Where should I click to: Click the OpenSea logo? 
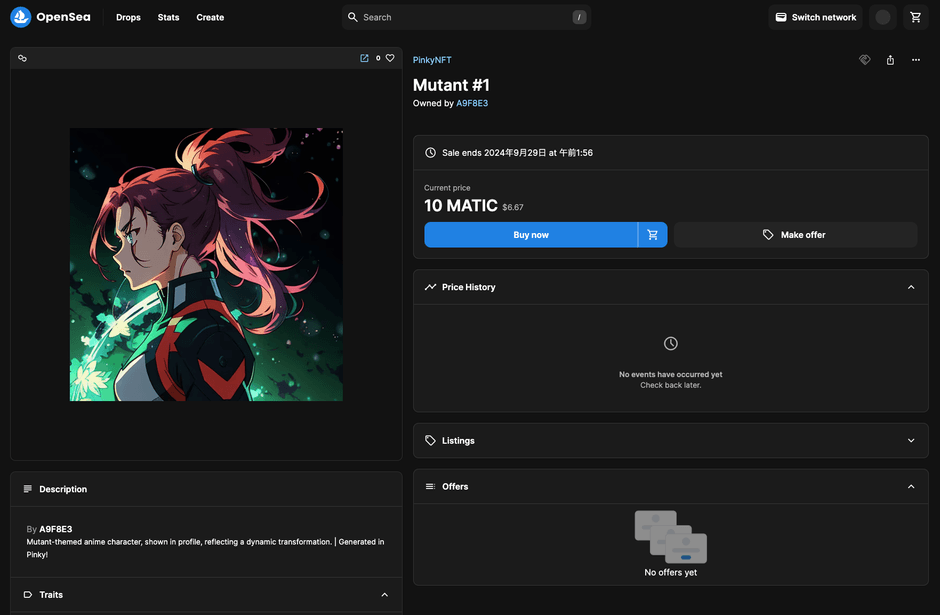(50, 17)
